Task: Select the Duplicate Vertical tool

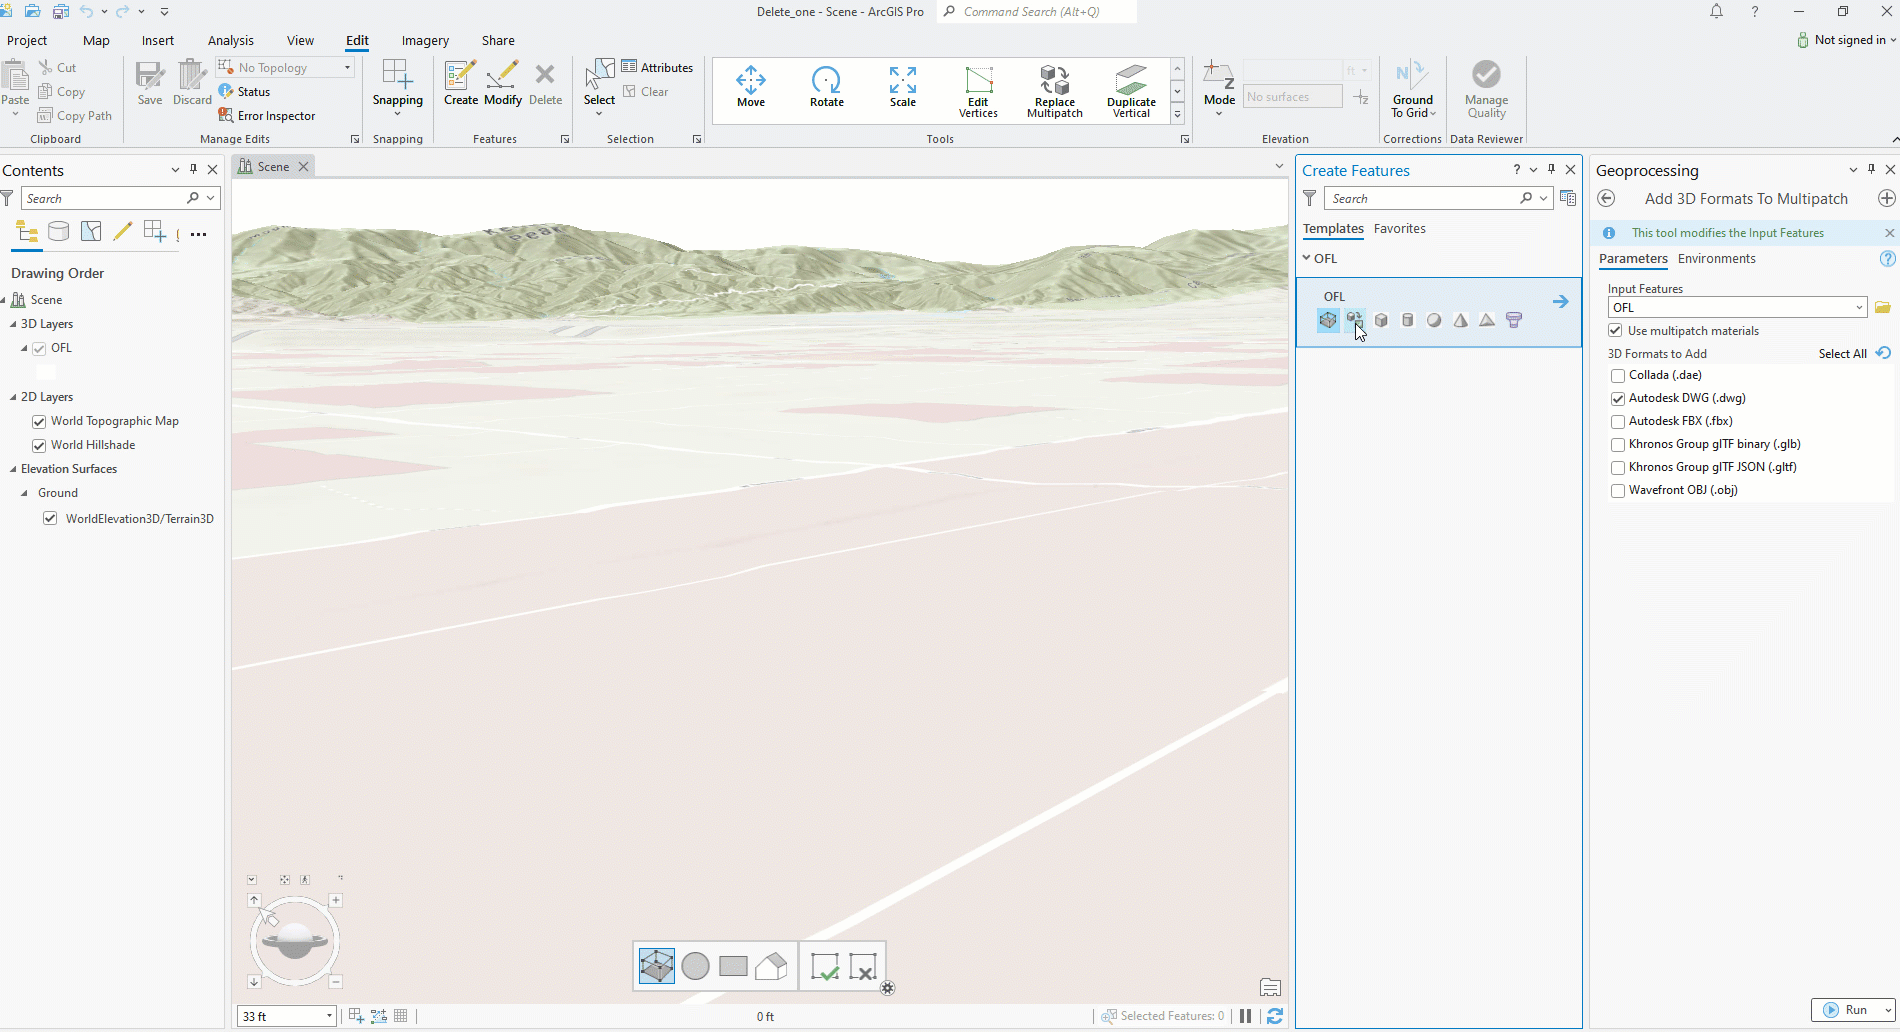Action: [x=1130, y=88]
